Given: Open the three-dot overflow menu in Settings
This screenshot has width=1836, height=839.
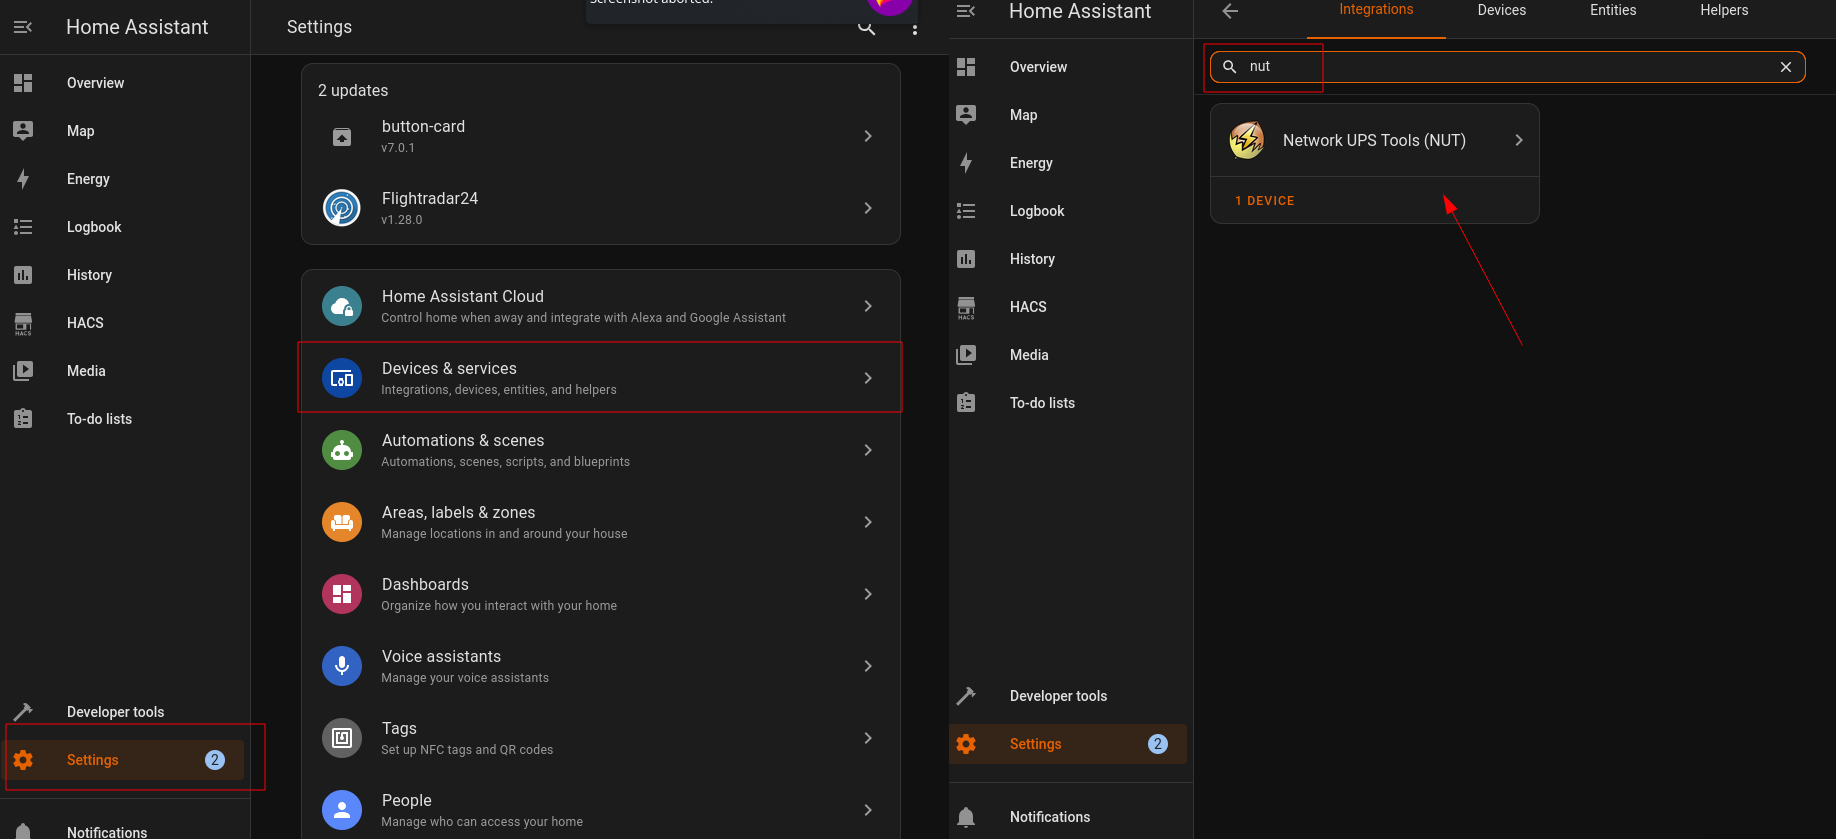Looking at the screenshot, I should pyautogui.click(x=915, y=29).
